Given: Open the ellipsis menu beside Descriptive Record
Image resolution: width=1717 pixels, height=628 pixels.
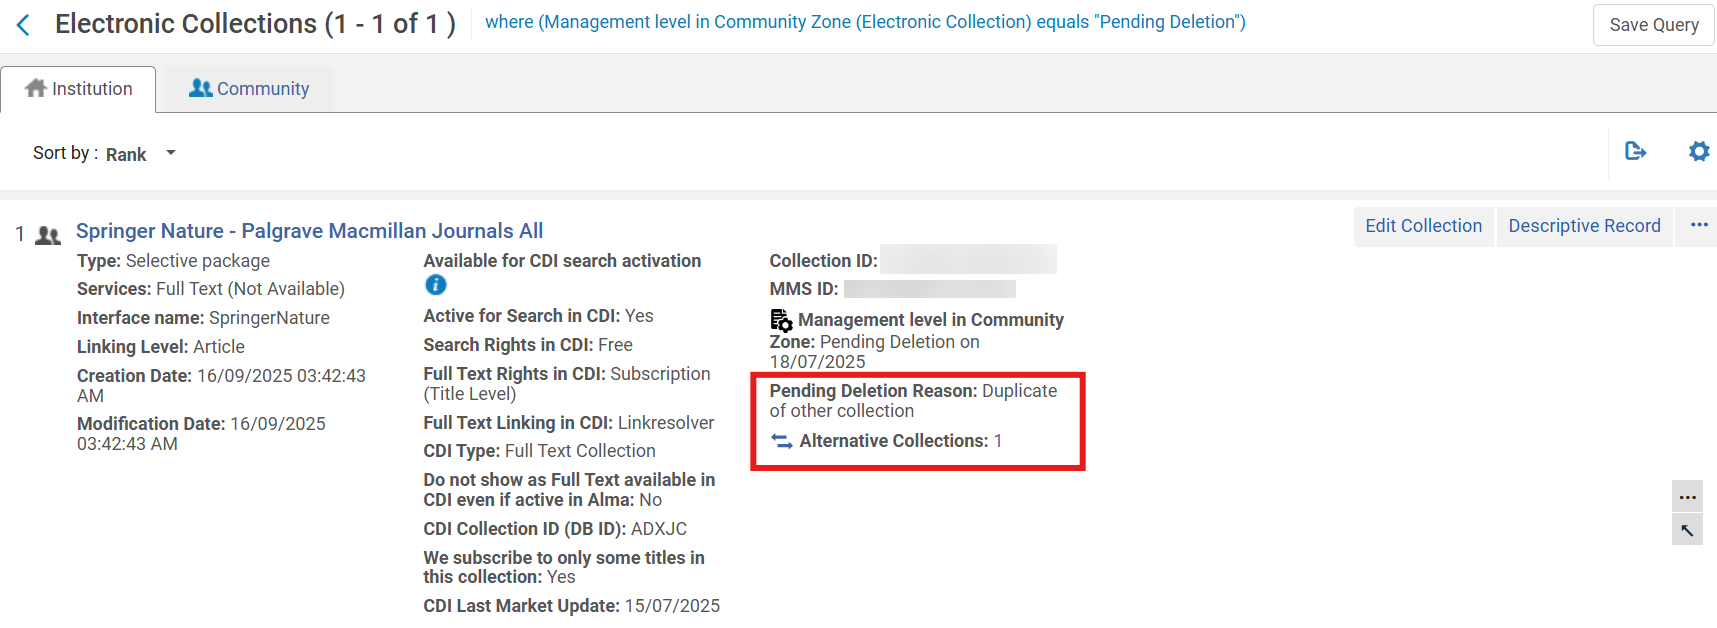Looking at the screenshot, I should [x=1697, y=226].
